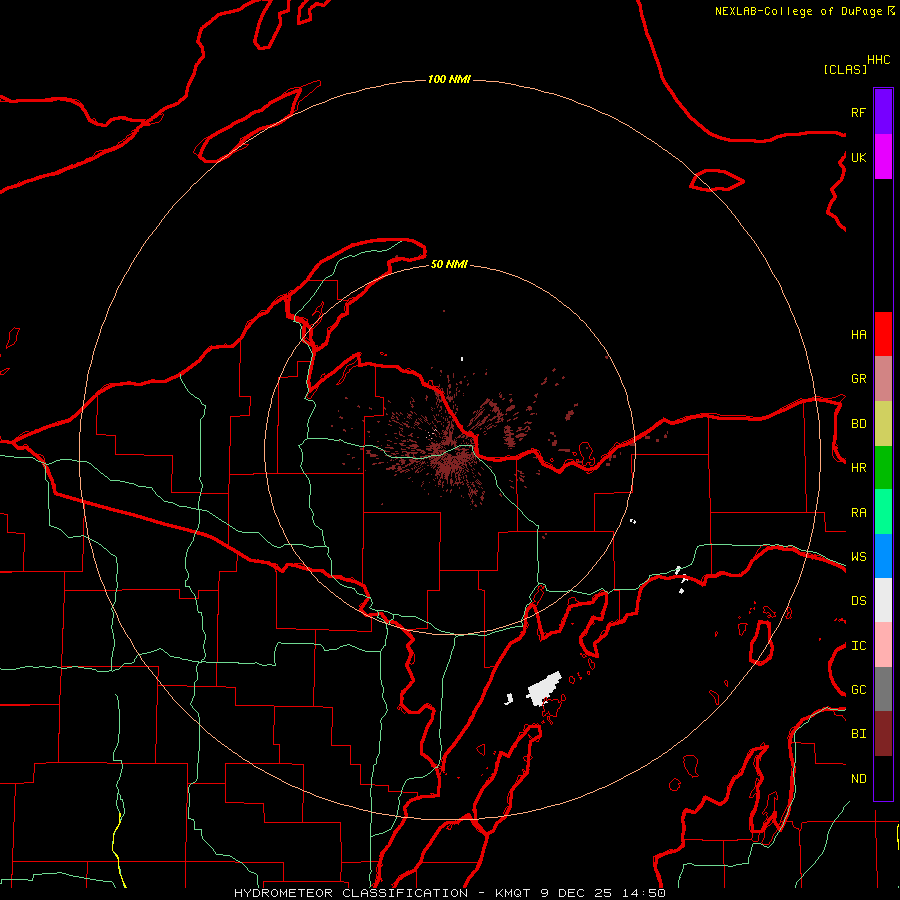Click the GC legend label
900x900 pixels.
(858, 690)
